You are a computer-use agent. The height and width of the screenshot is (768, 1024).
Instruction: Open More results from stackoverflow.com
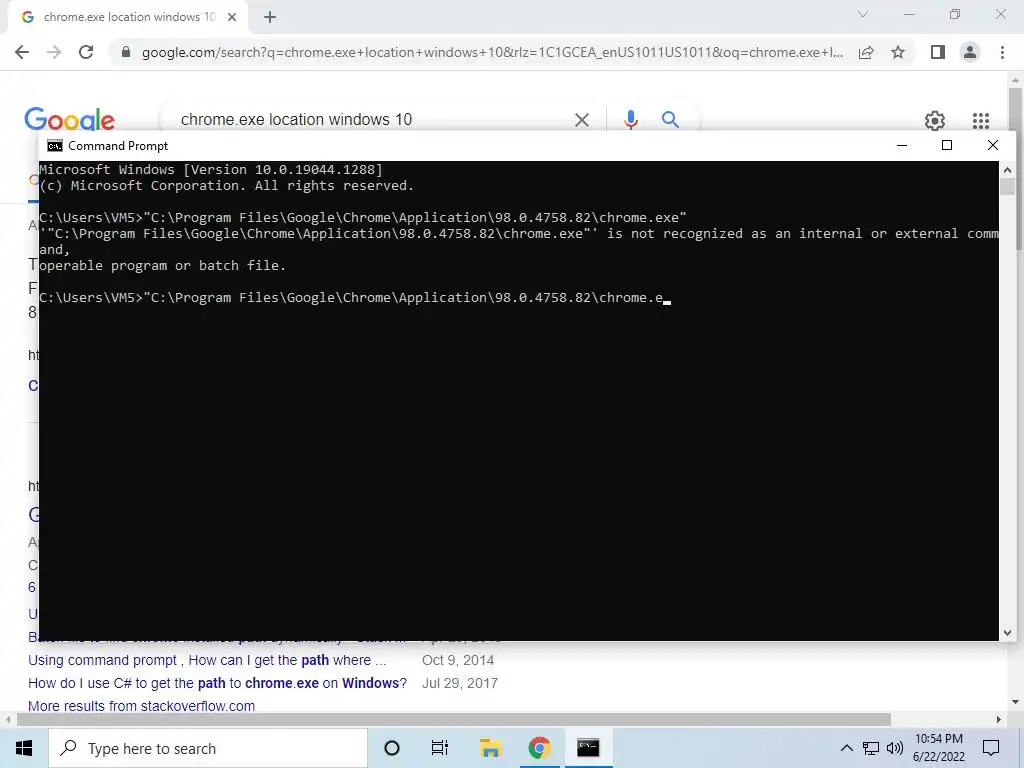(141, 706)
